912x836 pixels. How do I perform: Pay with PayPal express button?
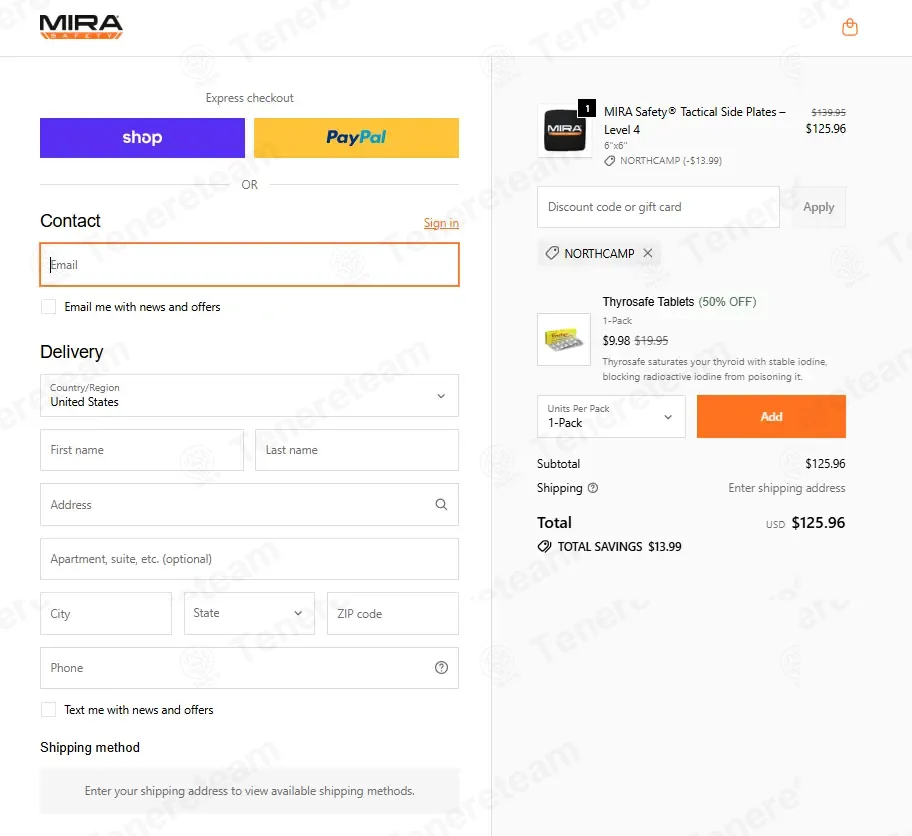tap(357, 138)
